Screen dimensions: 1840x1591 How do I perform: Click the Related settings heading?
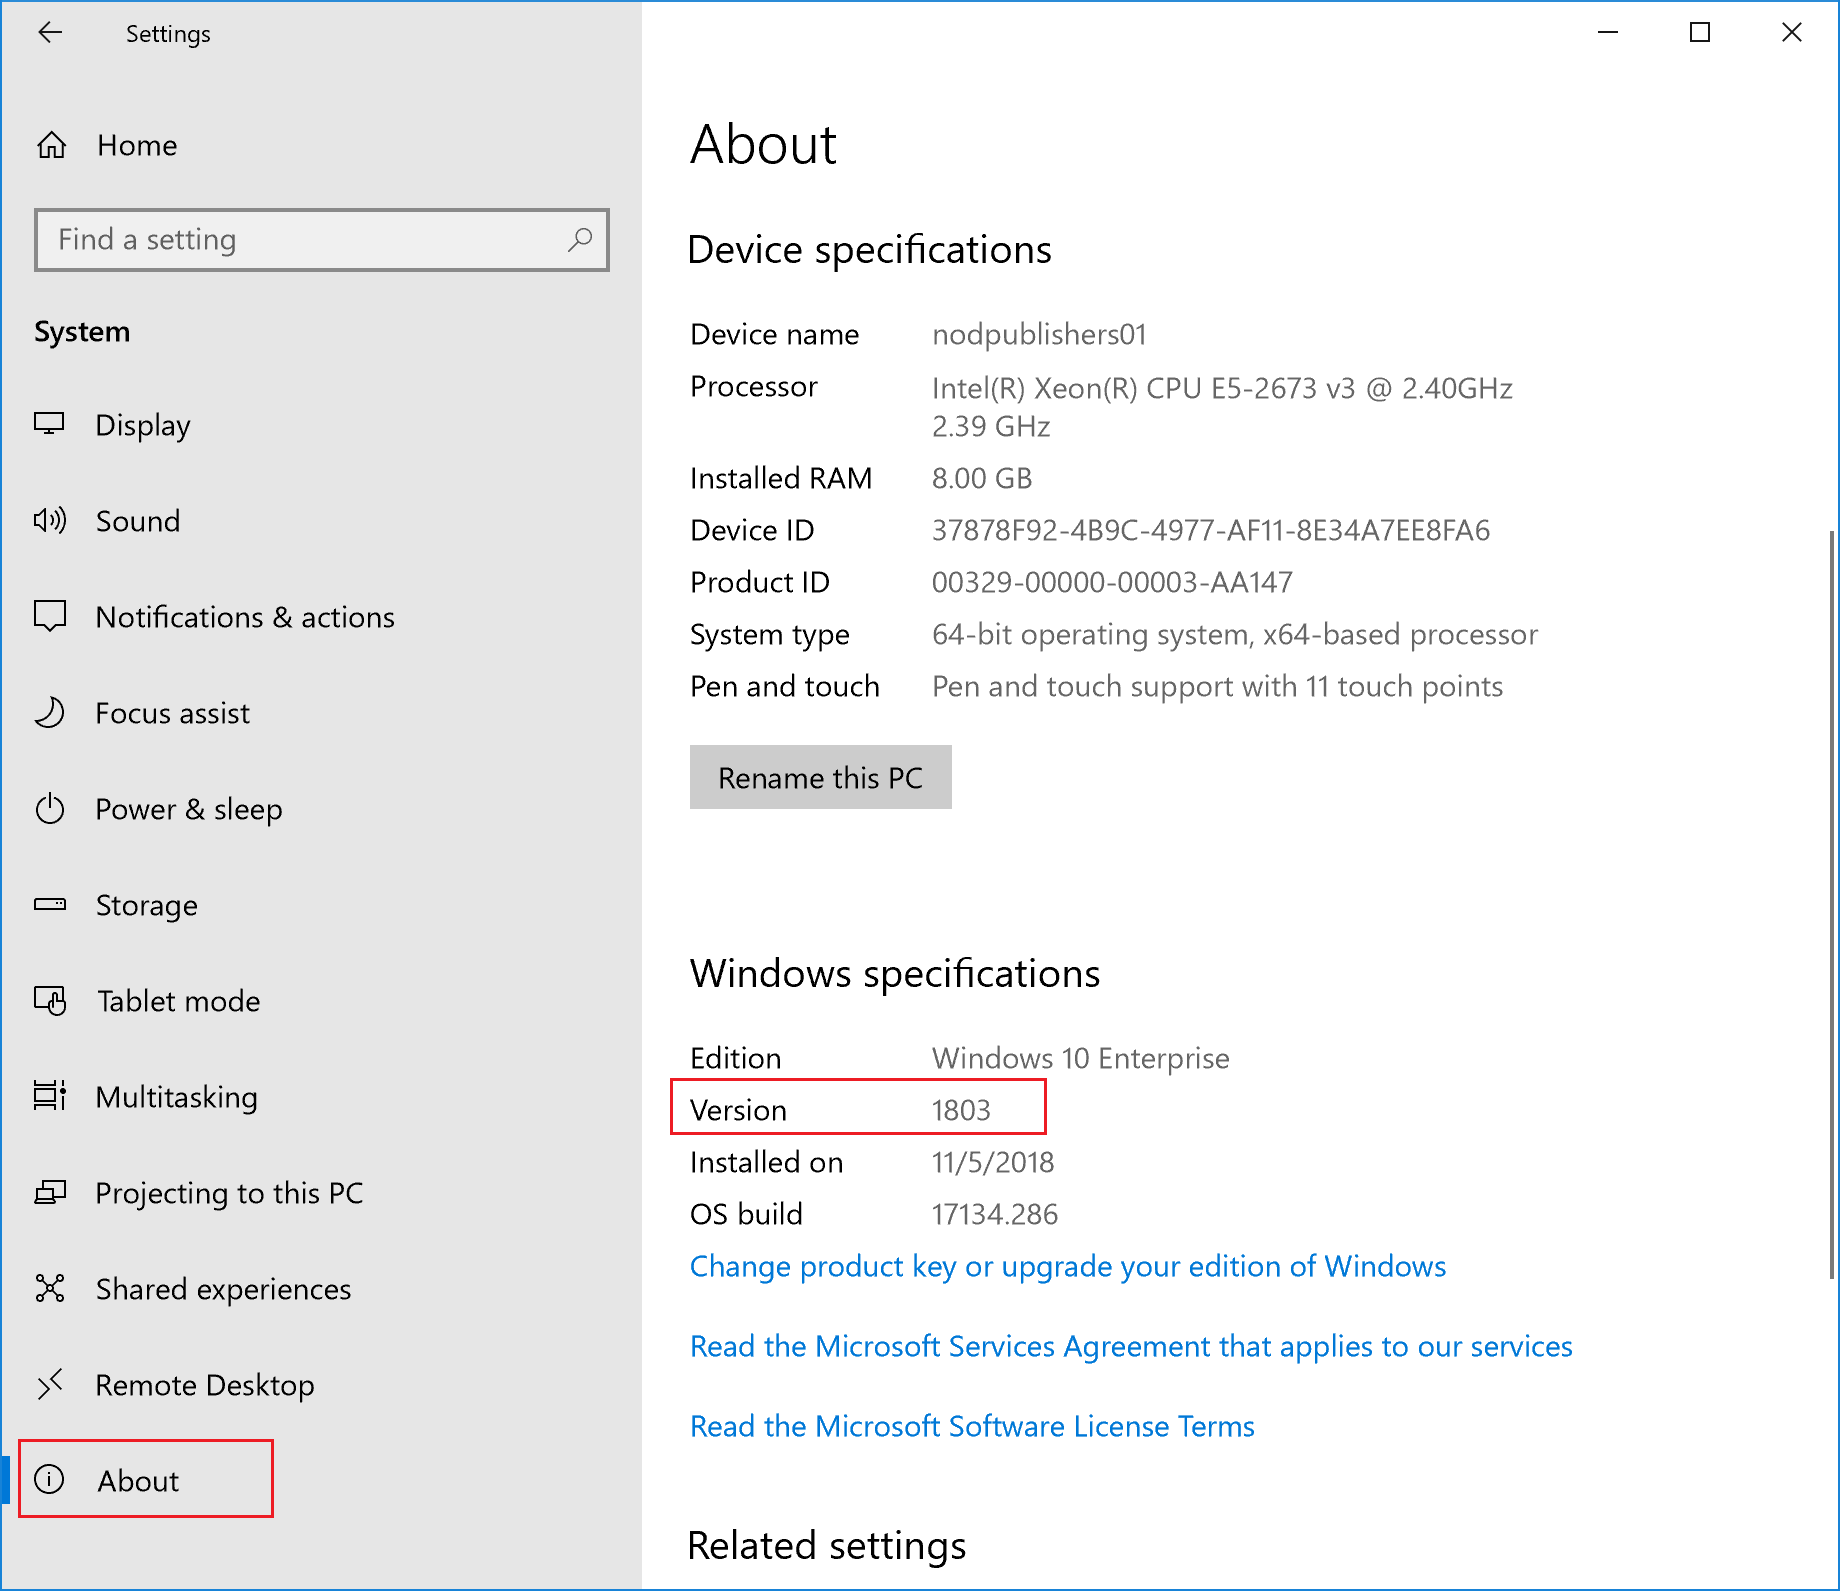point(827,1546)
